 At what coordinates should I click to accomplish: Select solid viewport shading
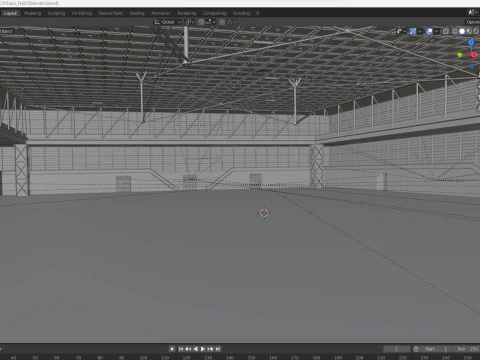(x=462, y=31)
